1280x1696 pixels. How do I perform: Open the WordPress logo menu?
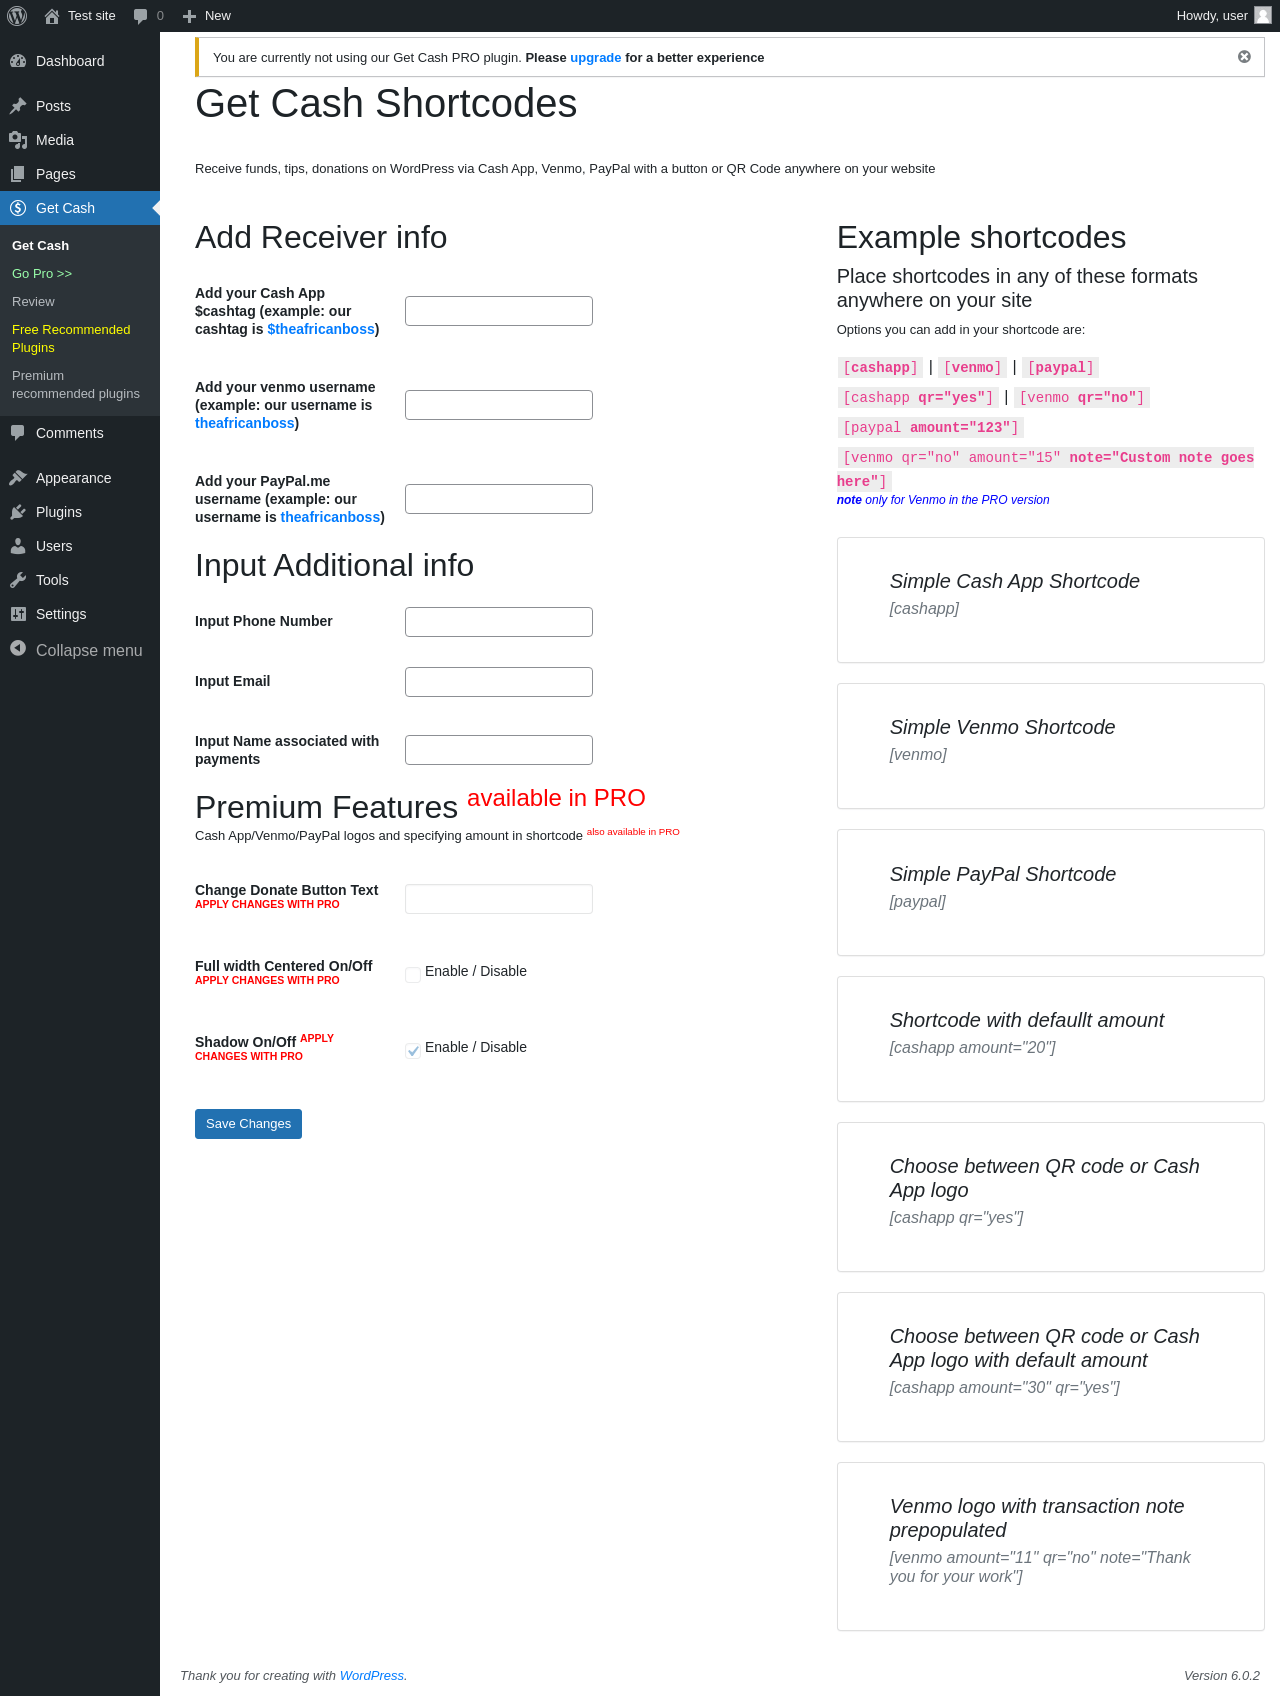[x=17, y=16]
